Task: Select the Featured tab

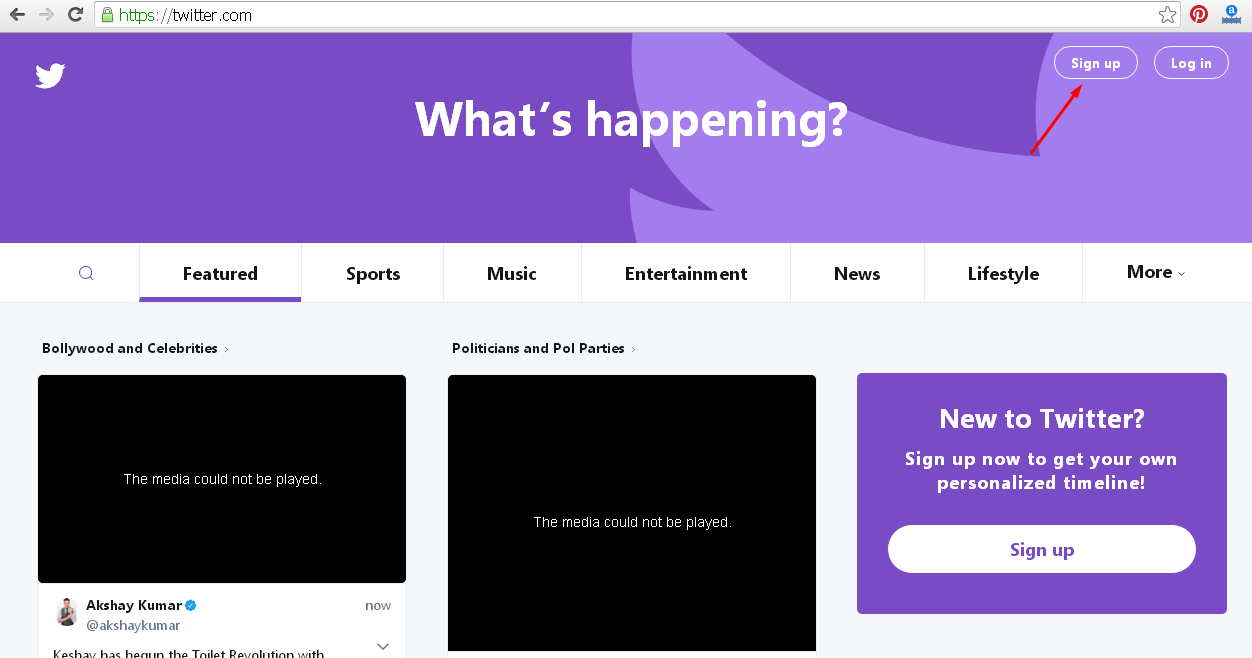Action: pos(220,273)
